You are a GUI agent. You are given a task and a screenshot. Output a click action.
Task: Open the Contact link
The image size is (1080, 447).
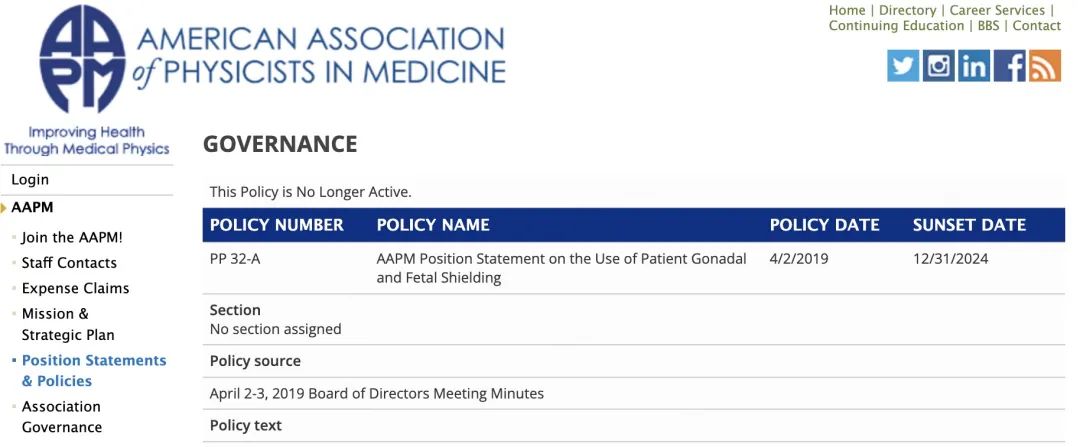tap(1037, 26)
